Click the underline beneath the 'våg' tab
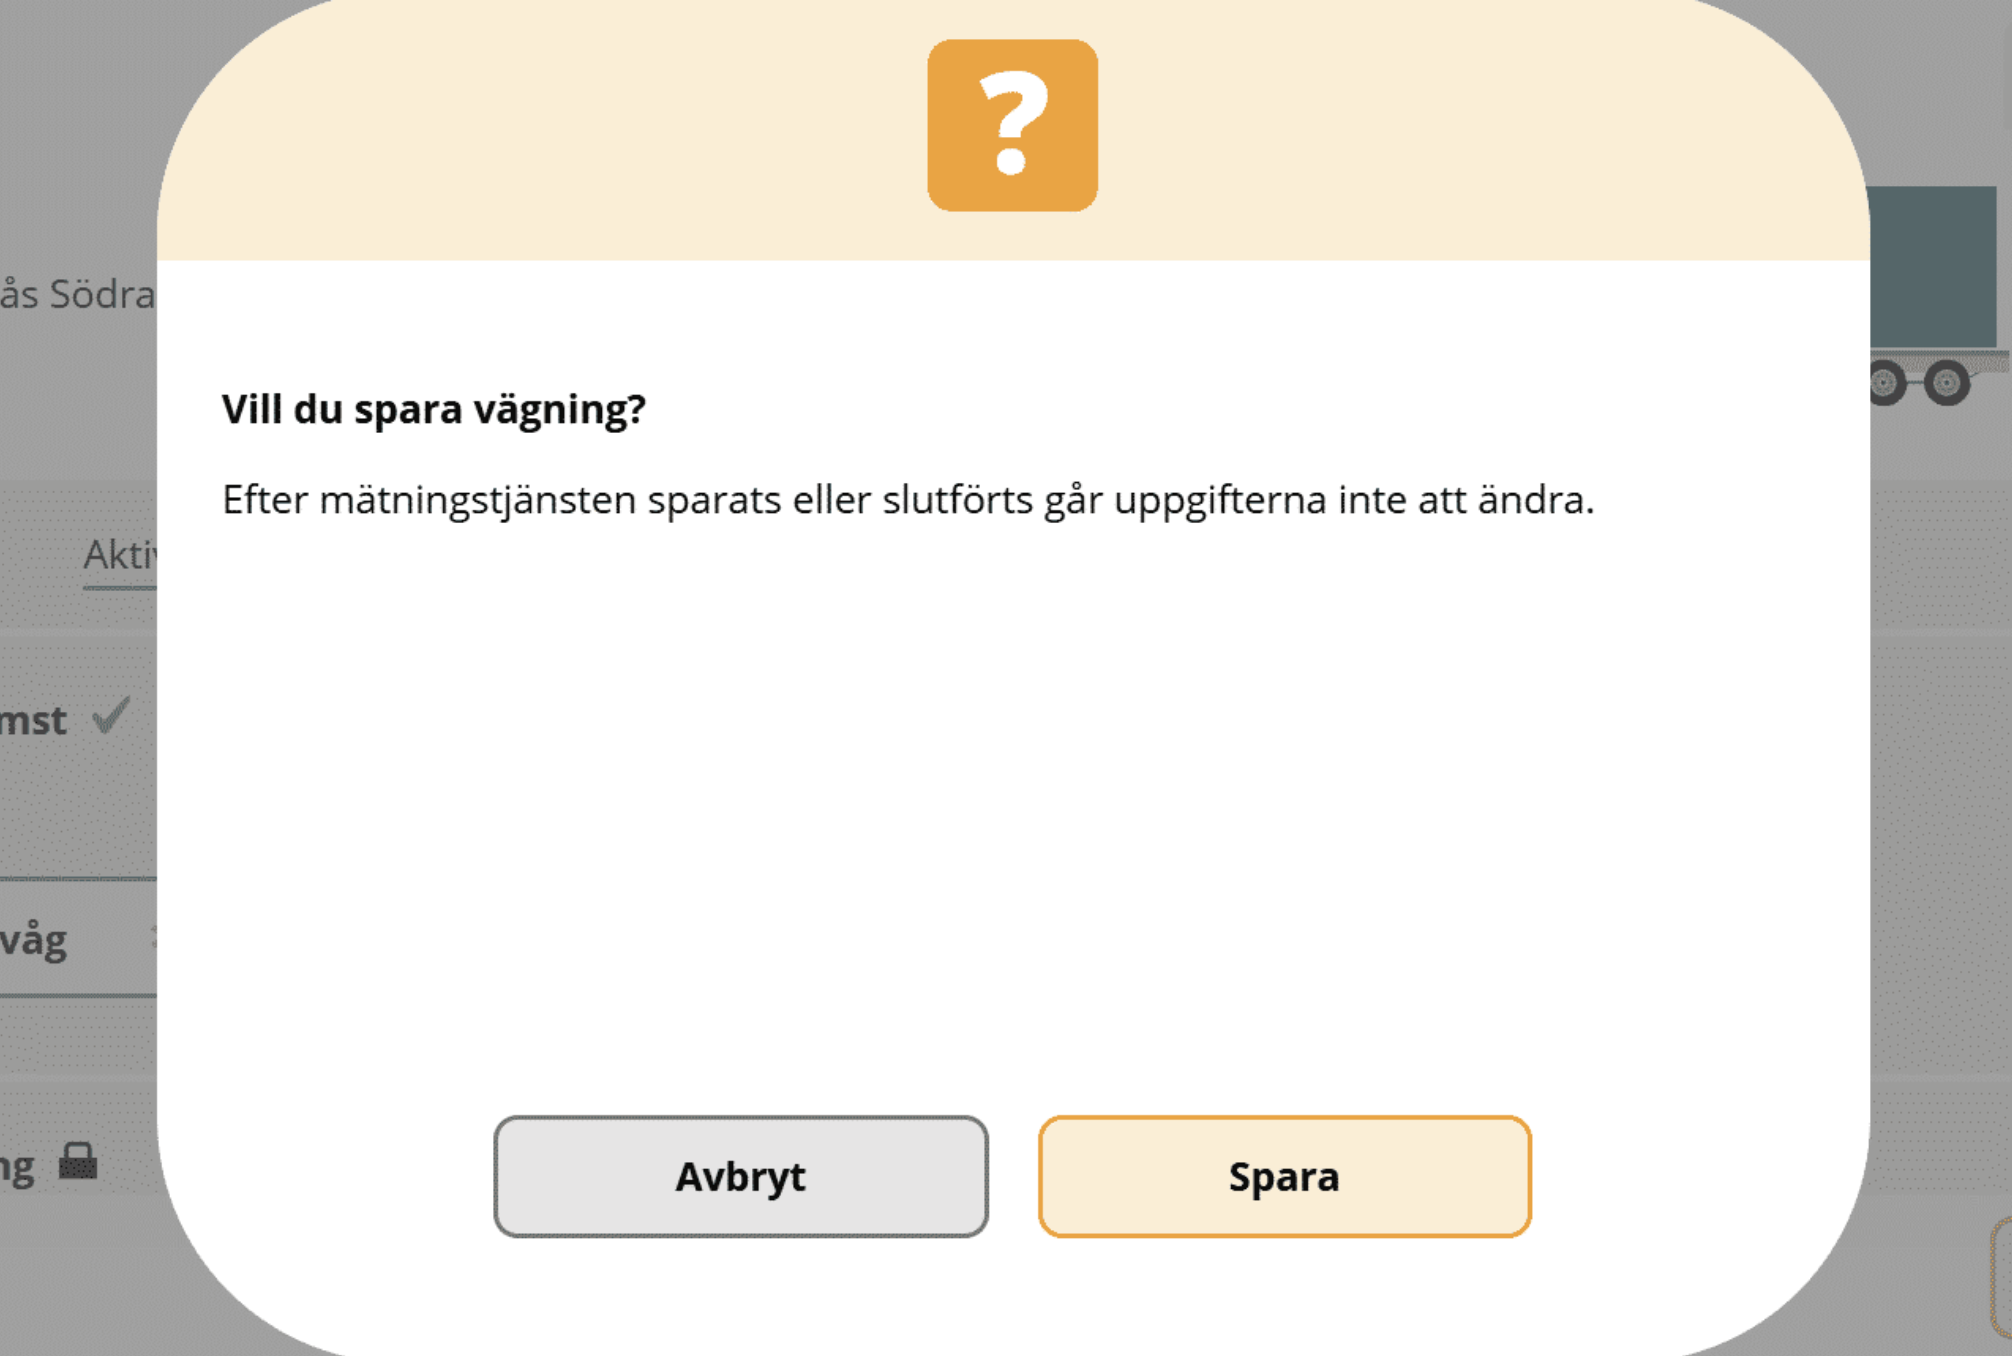This screenshot has height=1356, width=2012. [x=78, y=995]
